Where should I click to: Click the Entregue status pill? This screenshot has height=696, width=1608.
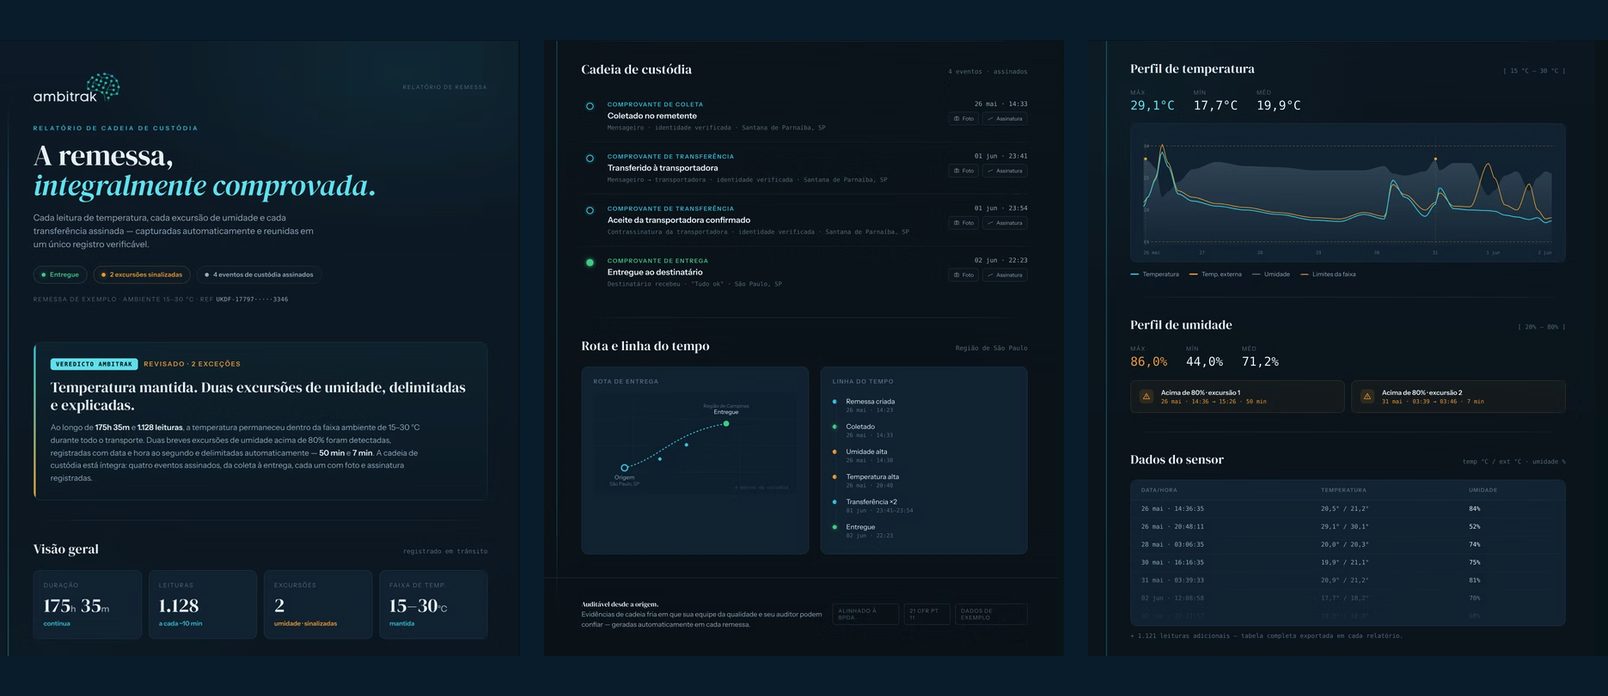(60, 274)
